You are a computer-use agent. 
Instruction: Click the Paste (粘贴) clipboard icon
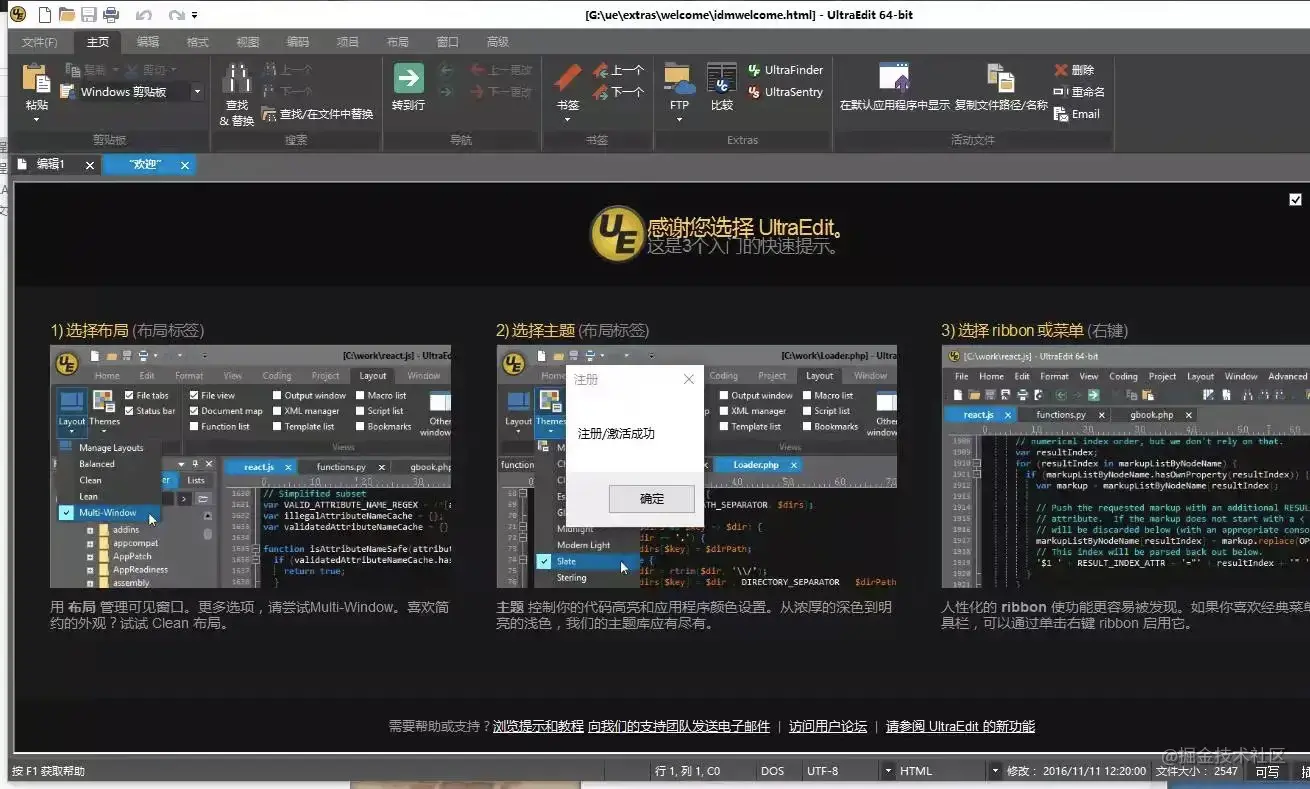36,79
